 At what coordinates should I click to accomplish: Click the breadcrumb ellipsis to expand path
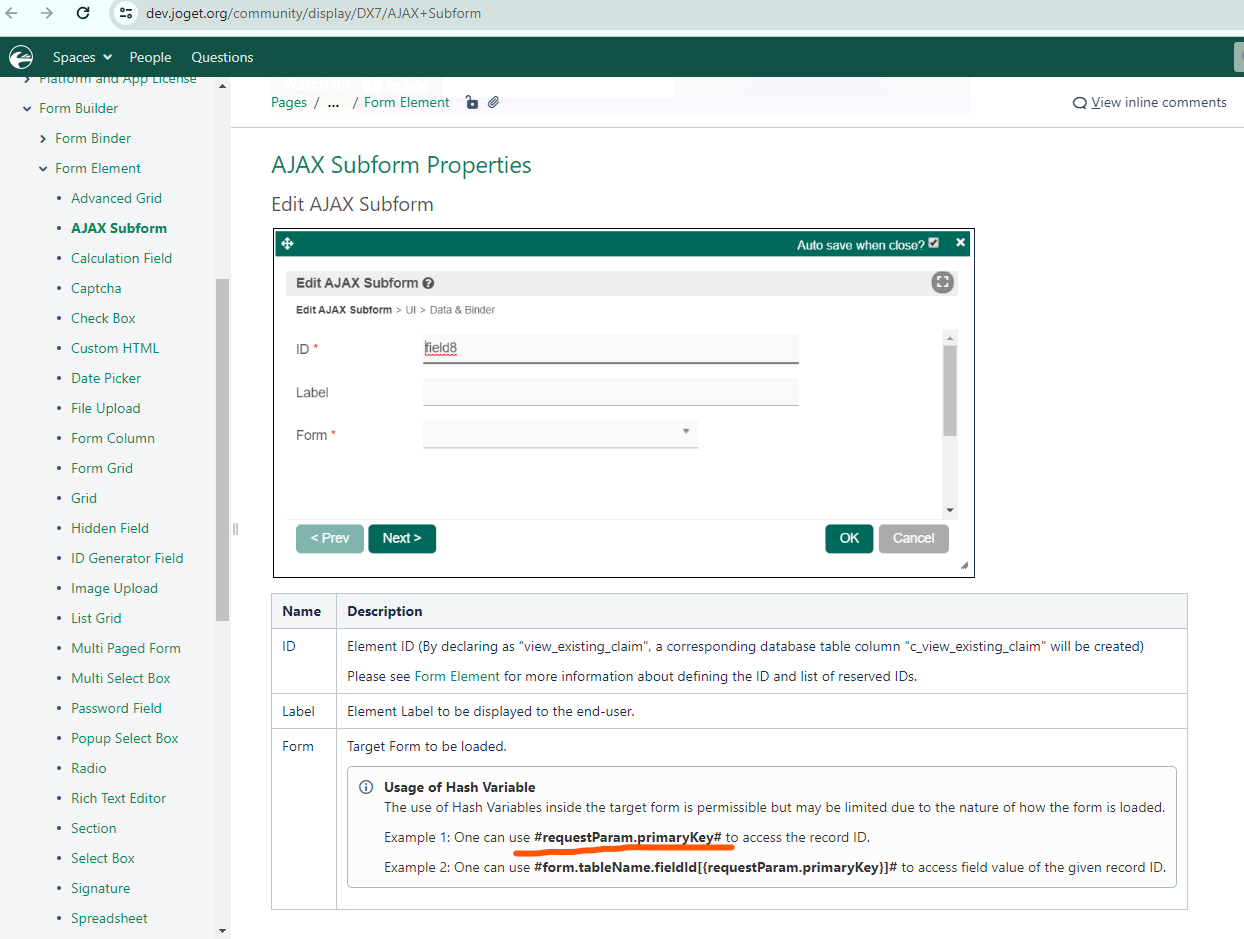(333, 103)
